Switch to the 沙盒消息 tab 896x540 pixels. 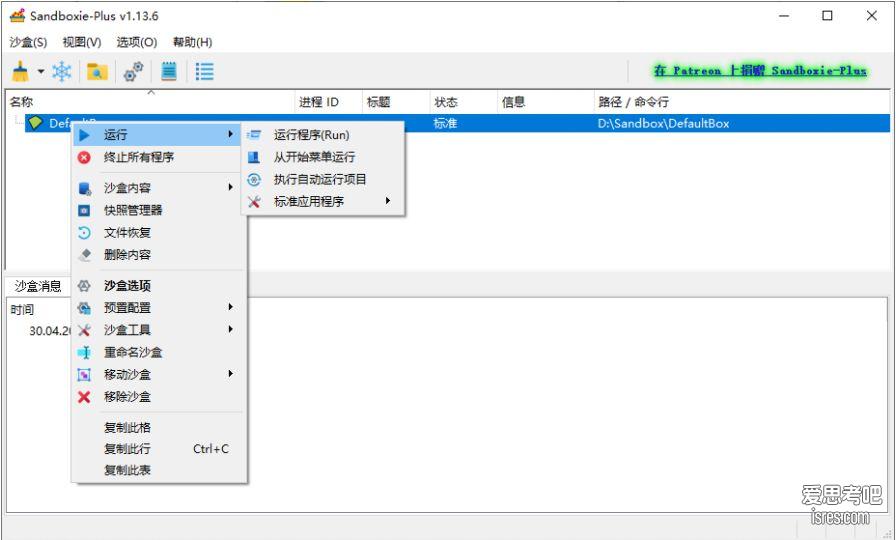pos(37,286)
